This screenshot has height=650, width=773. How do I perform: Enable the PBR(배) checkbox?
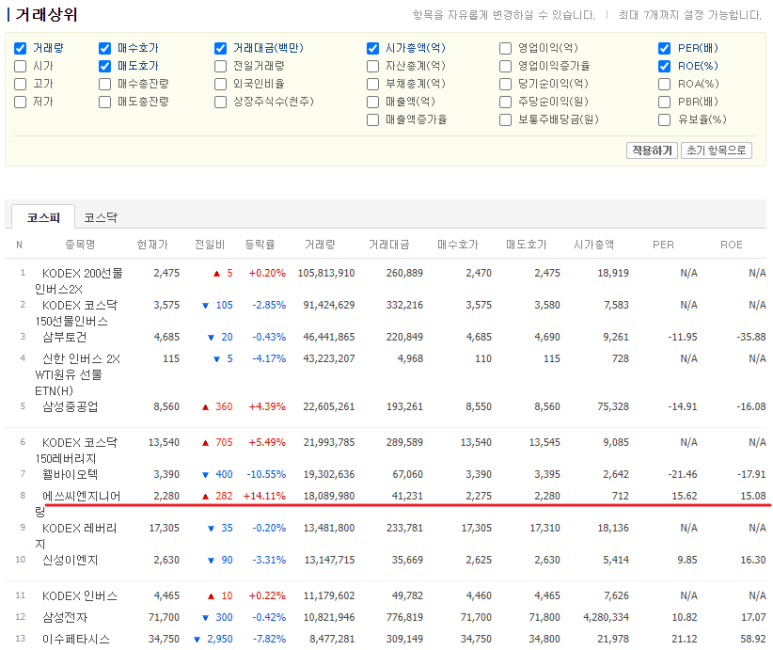665,102
